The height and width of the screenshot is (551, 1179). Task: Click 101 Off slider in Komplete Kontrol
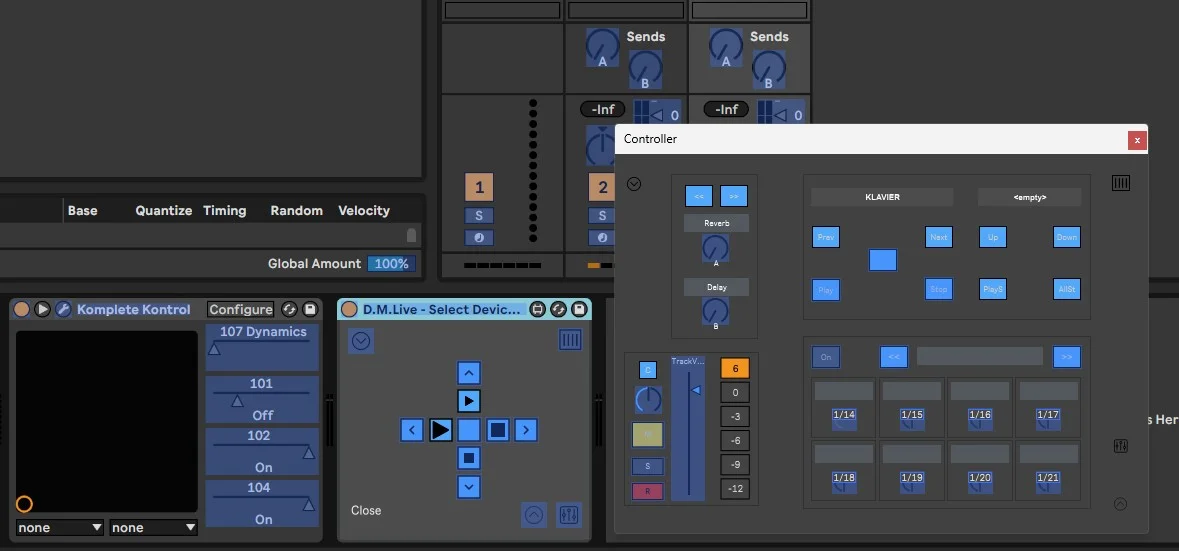click(x=262, y=399)
